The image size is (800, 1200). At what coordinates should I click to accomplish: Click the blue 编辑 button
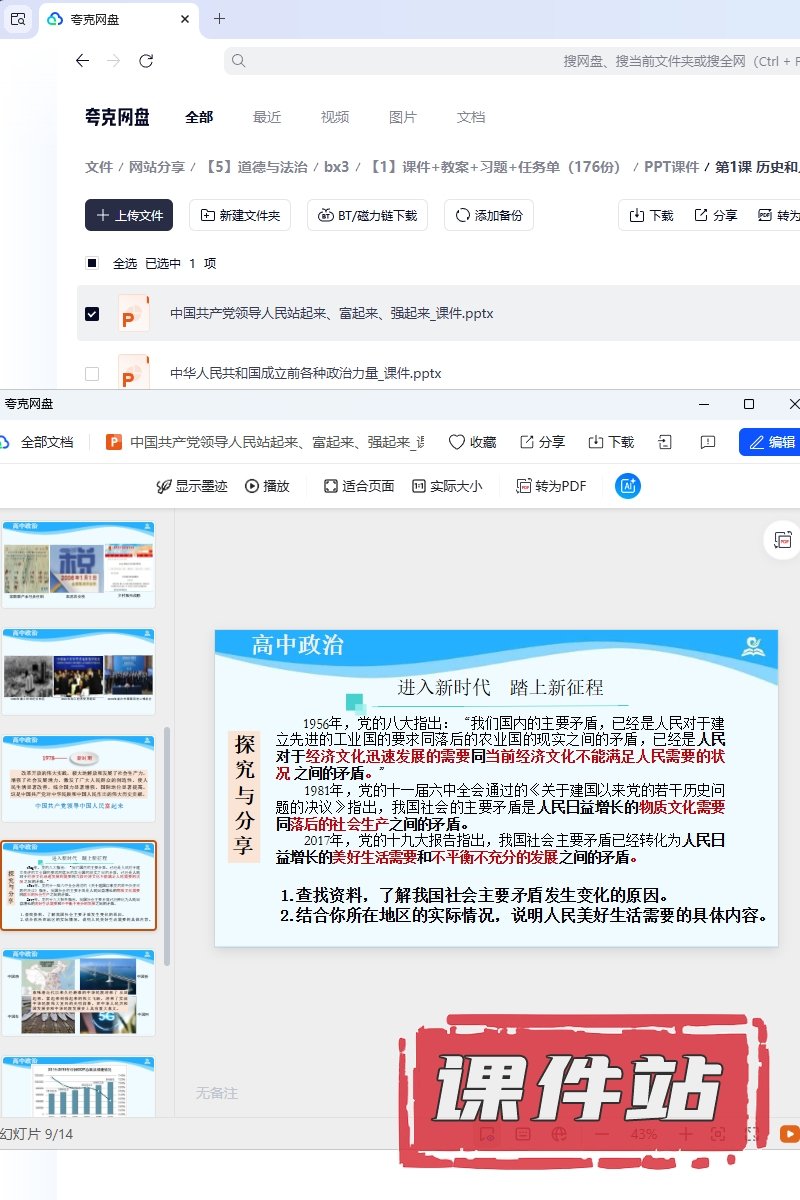tap(771, 442)
